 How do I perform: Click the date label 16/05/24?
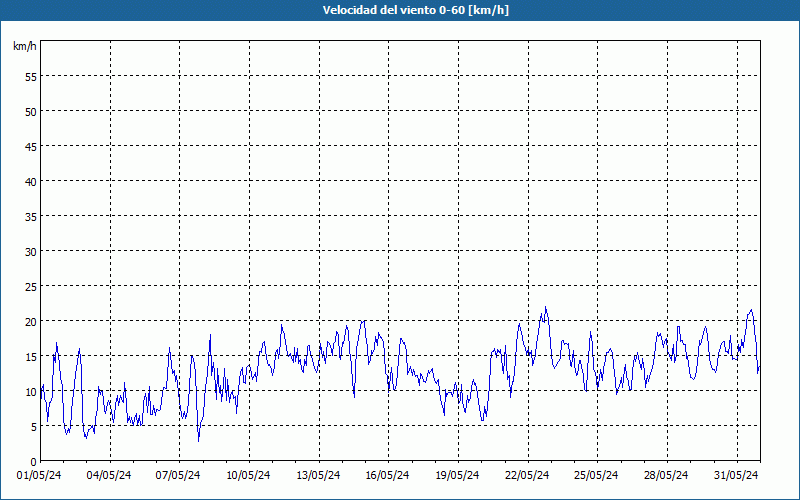[387, 475]
